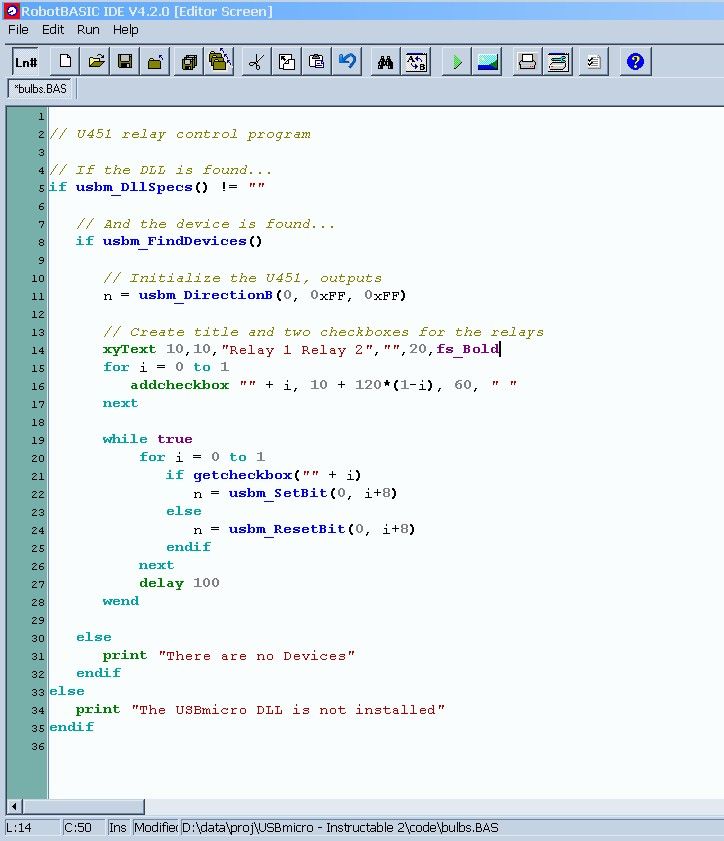Click the 'xyText' keyword on line 14
This screenshot has width=724, height=841.
(x=129, y=349)
